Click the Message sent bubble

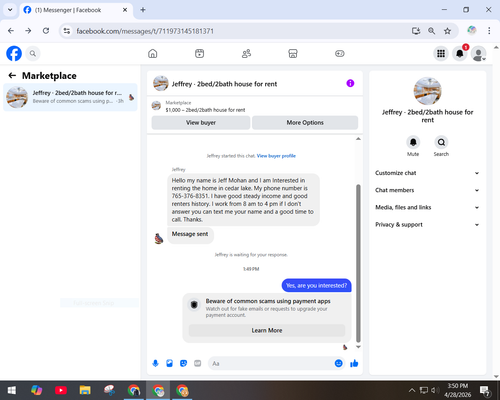click(190, 234)
